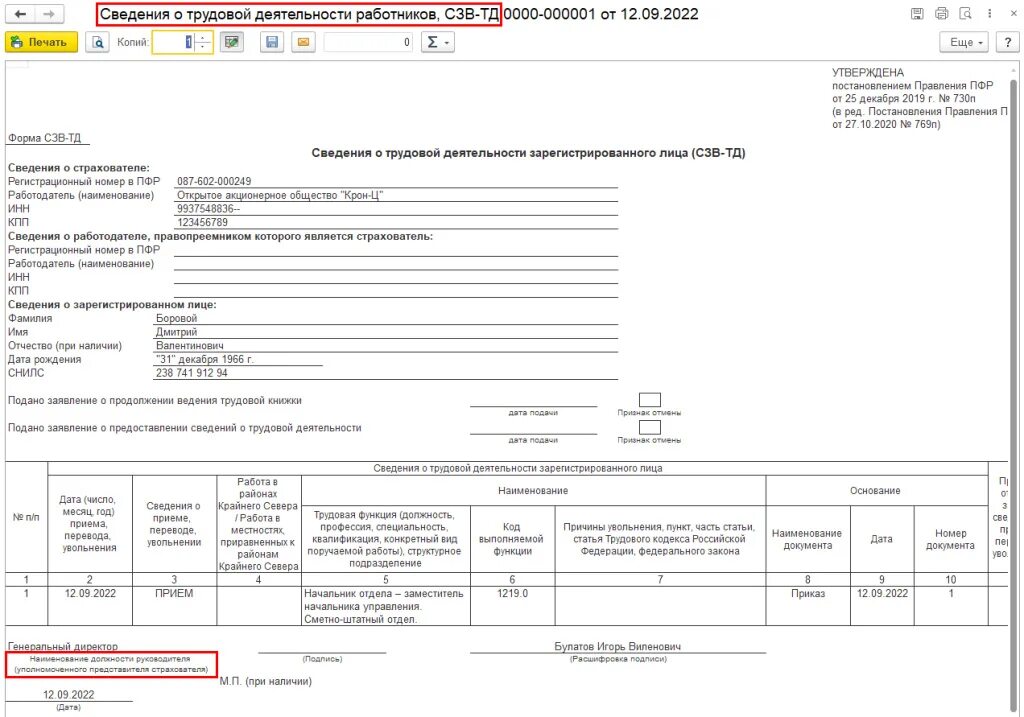
Task: Expand the arrow next to the Σ icon
Action: coord(445,42)
